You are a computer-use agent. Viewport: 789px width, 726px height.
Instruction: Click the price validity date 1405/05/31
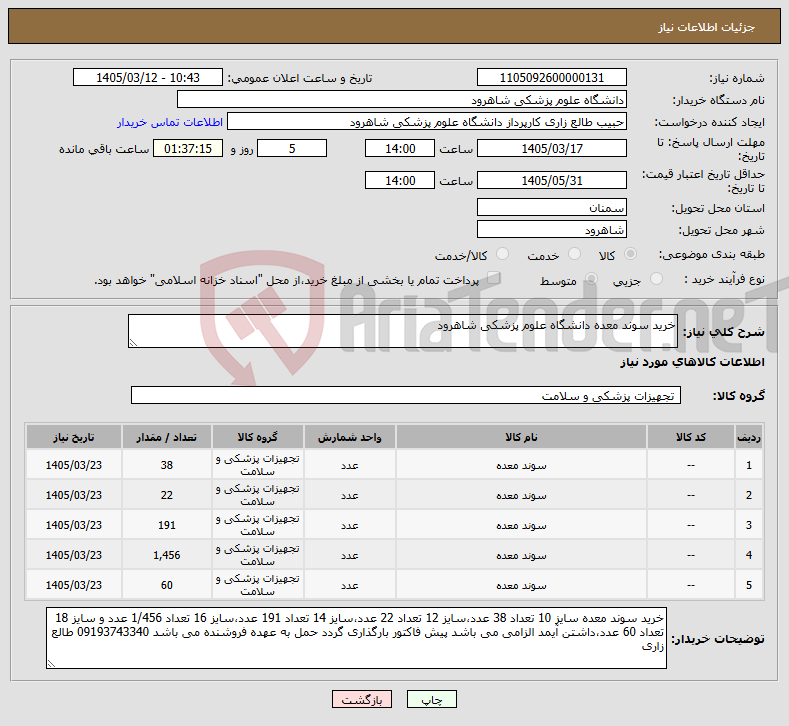[x=551, y=180]
